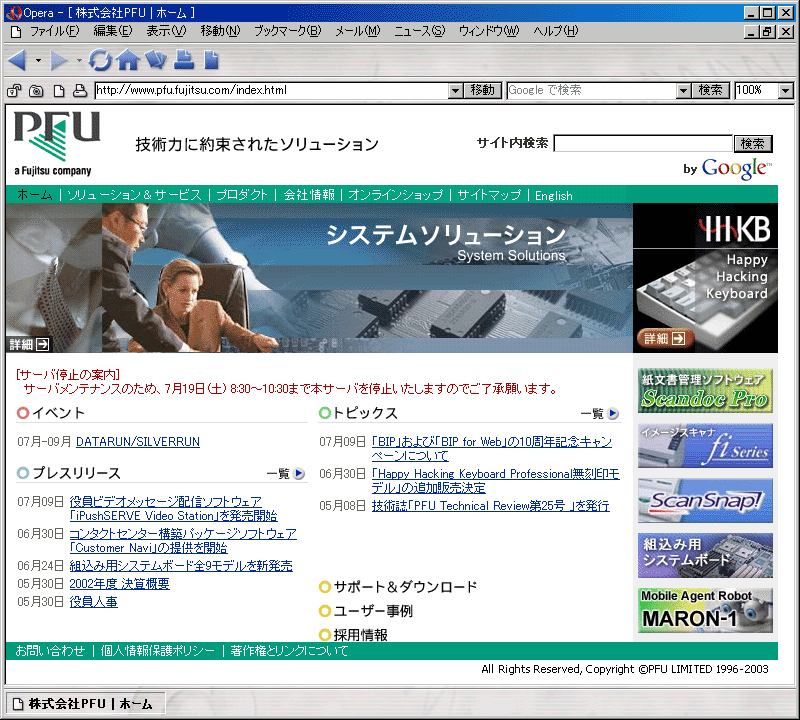Open the ウィンドウ menu

click(489, 31)
